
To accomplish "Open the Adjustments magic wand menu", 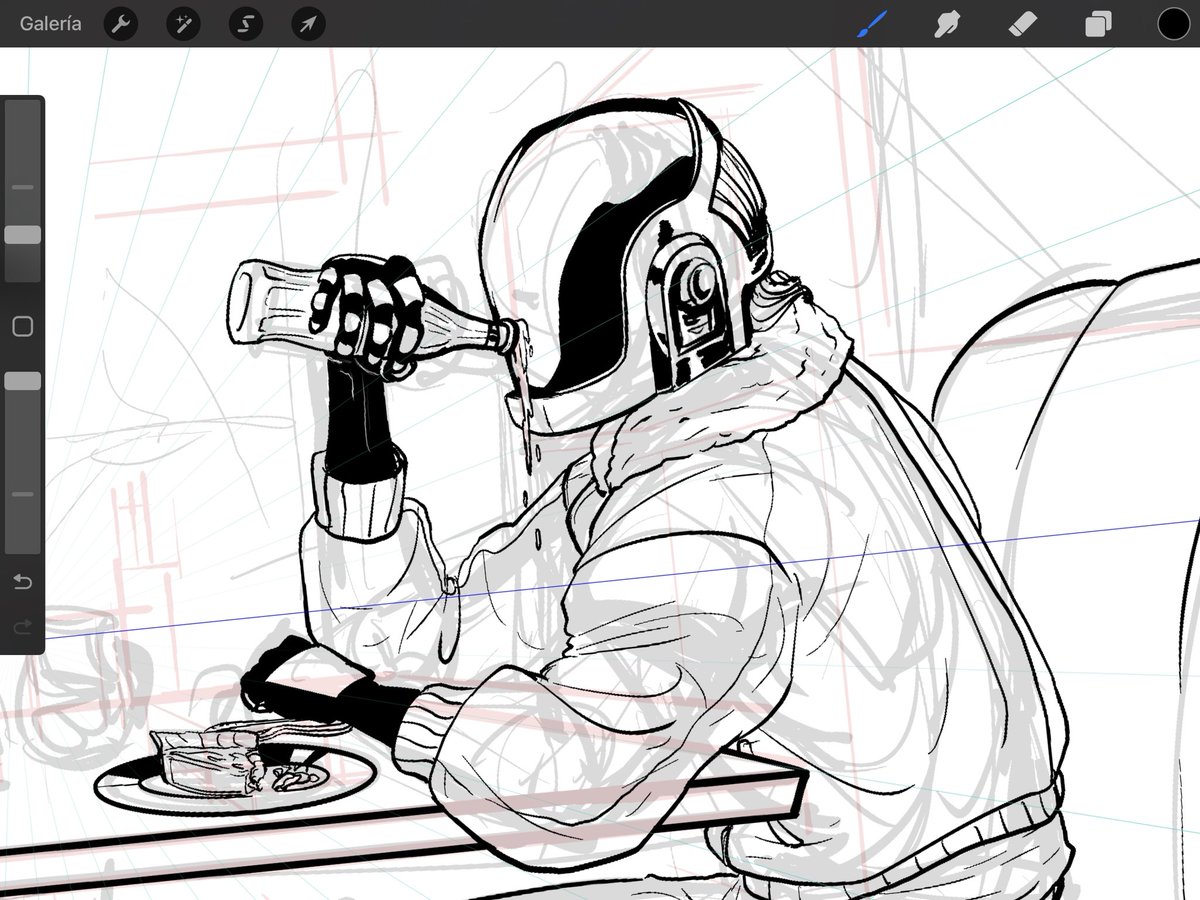I will pos(183,23).
